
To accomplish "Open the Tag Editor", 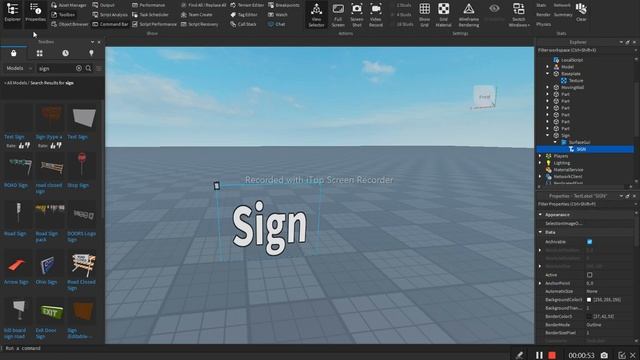I will pos(244,15).
